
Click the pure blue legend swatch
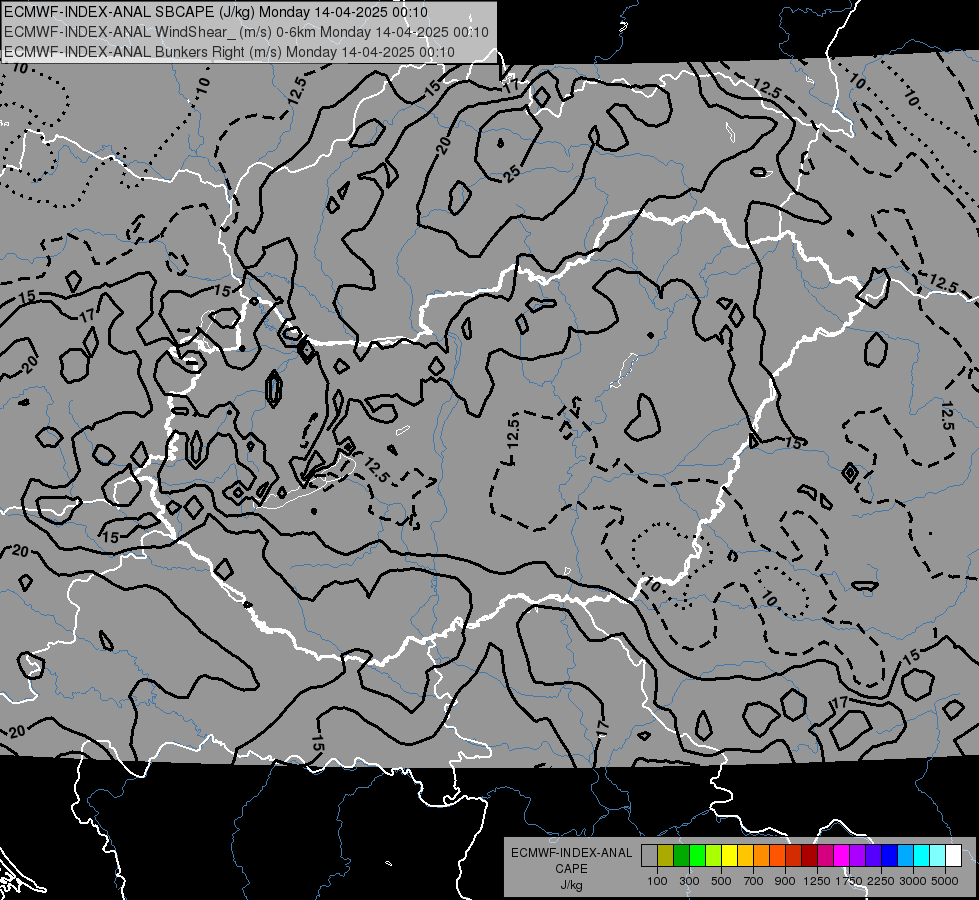click(x=889, y=855)
